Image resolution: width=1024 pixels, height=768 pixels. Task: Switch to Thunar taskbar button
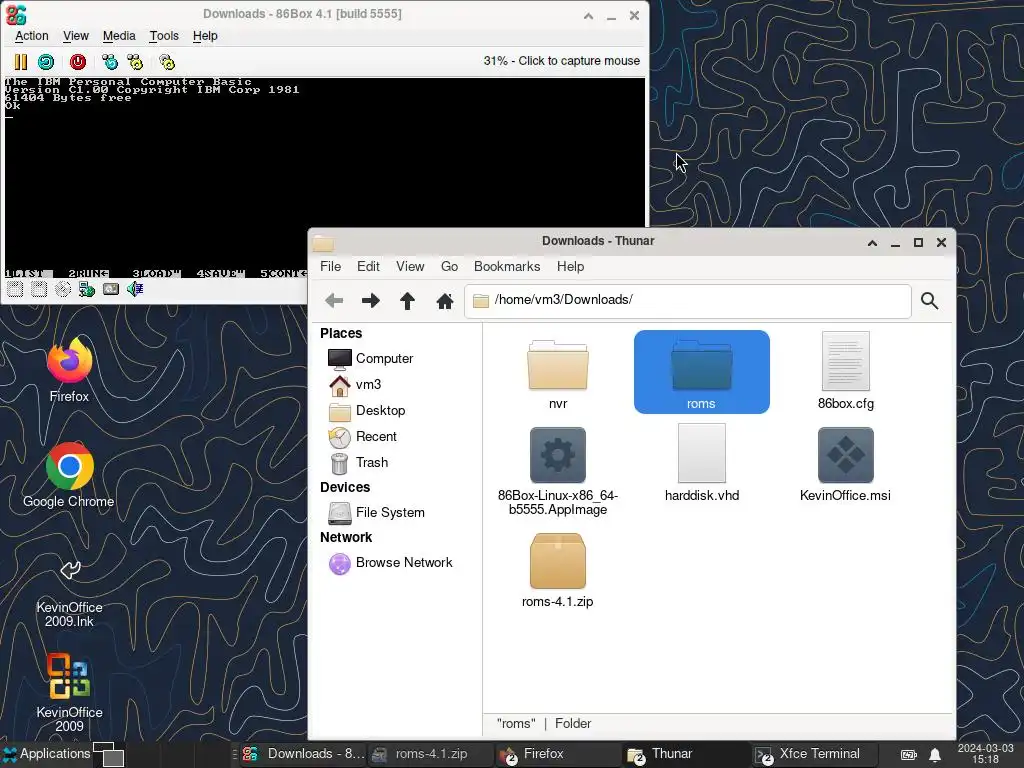[686, 754]
